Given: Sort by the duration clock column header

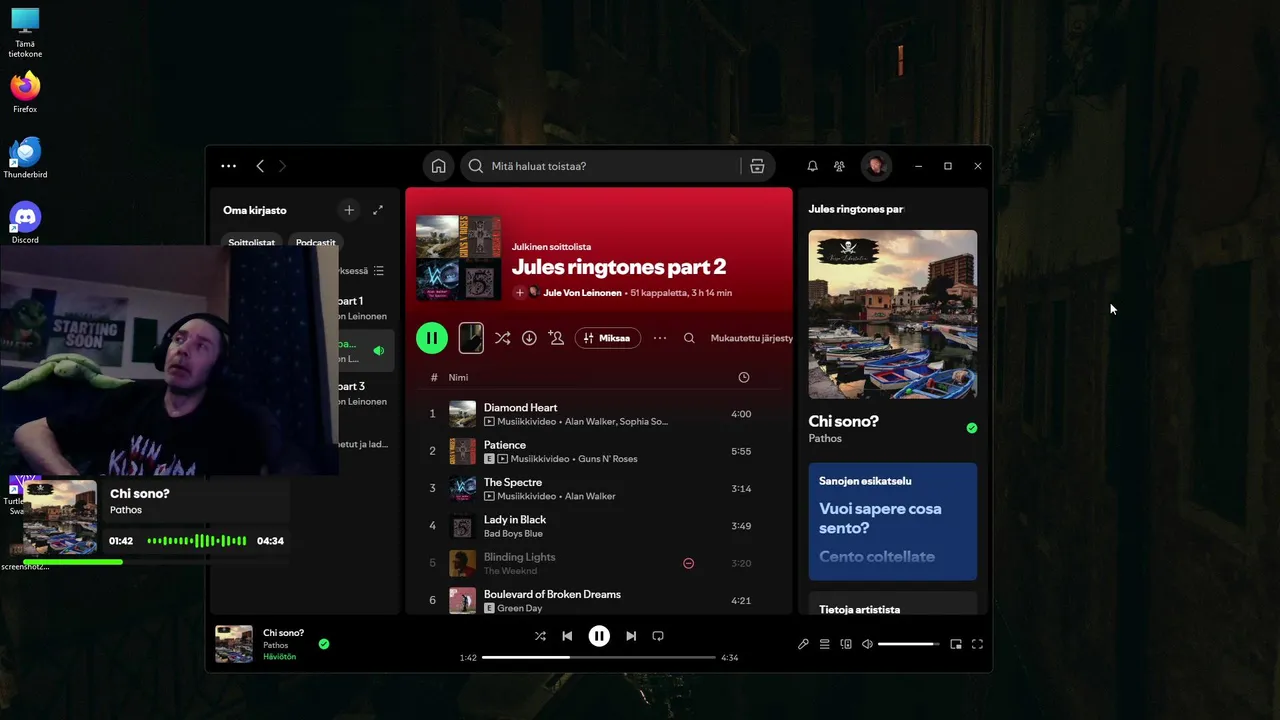Looking at the screenshot, I should (743, 377).
